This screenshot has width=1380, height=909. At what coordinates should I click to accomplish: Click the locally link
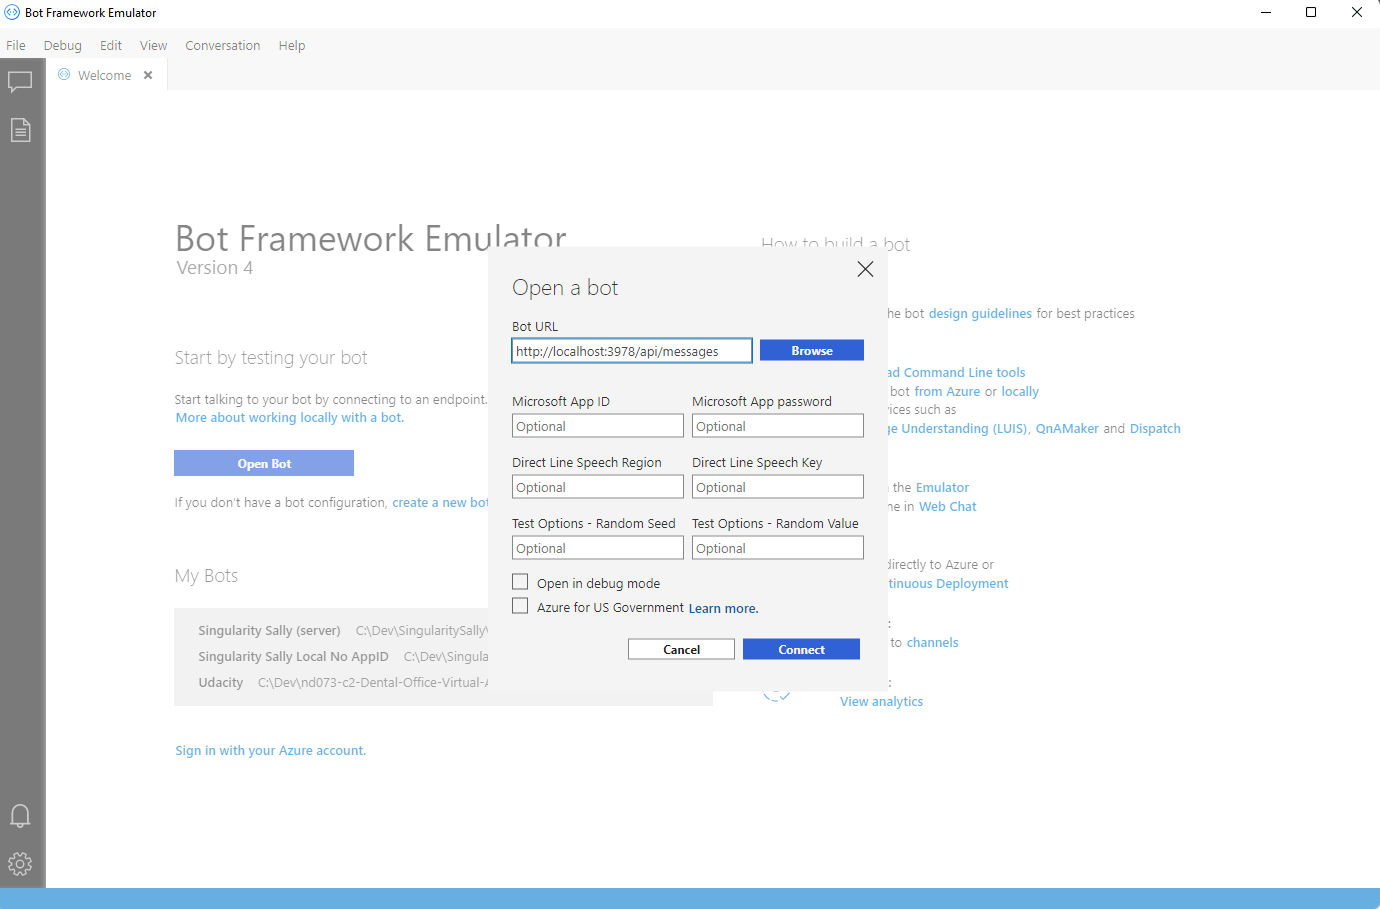pos(1020,391)
